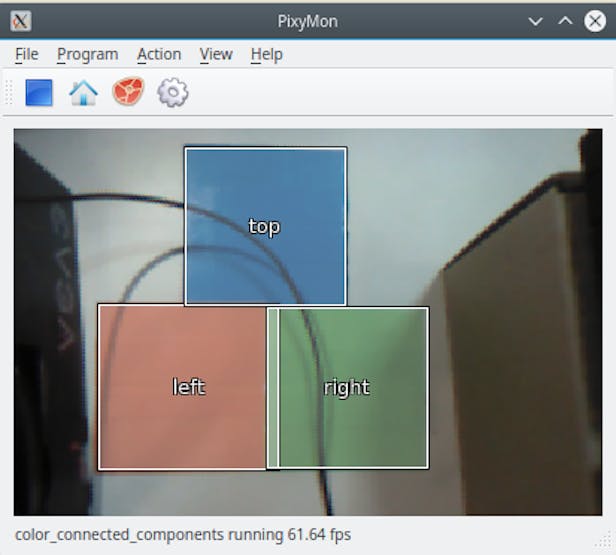Click the blue detected block labeled top

coord(266,226)
